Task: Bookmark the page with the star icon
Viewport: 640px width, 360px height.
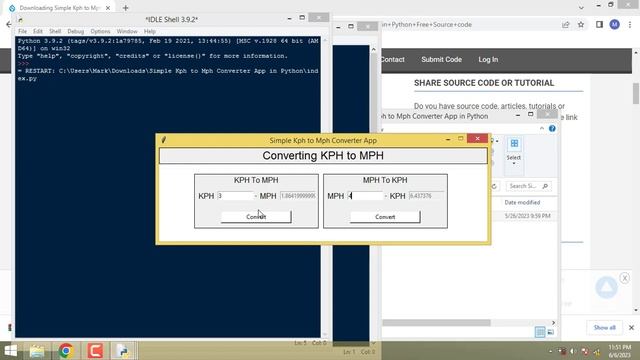Action: 581,24
